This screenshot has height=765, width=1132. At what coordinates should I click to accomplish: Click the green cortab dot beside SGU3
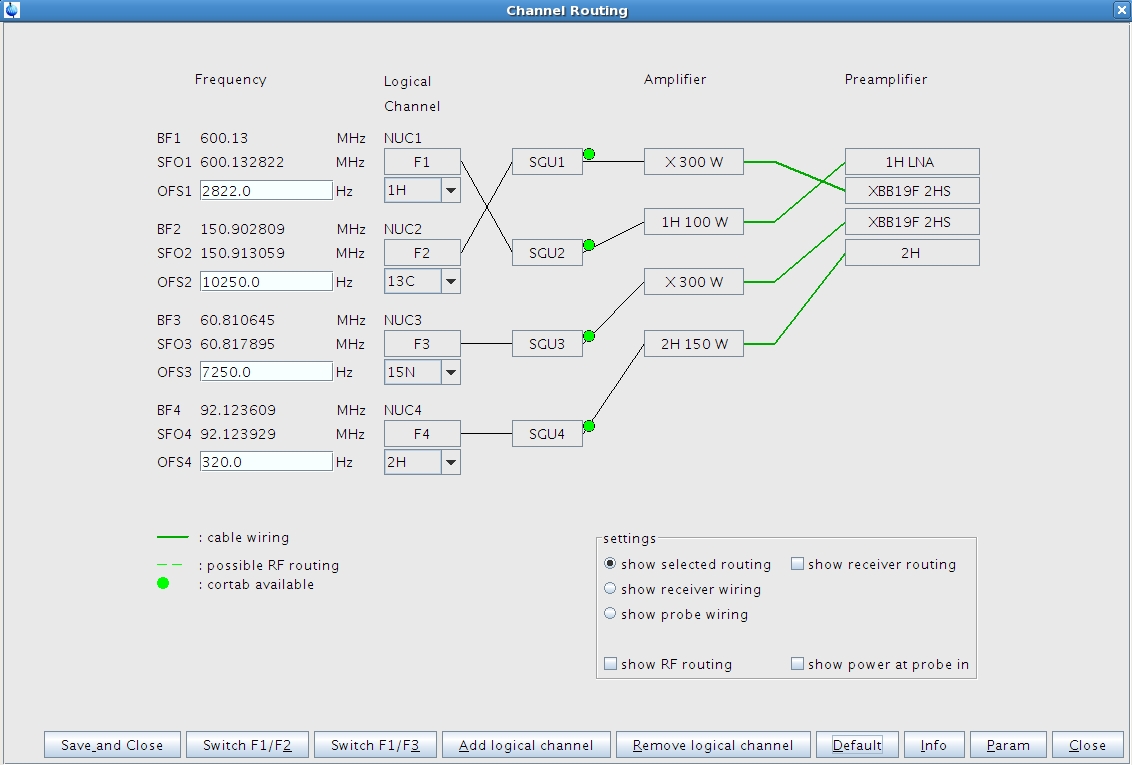(589, 336)
